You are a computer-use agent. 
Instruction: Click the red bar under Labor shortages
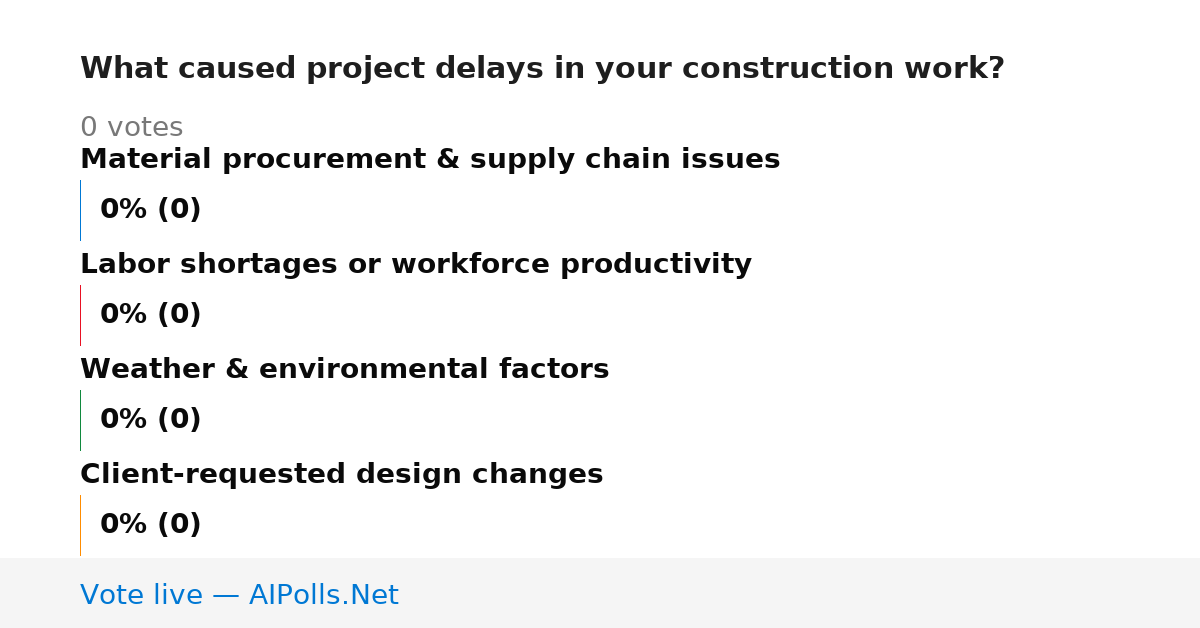tap(80, 315)
